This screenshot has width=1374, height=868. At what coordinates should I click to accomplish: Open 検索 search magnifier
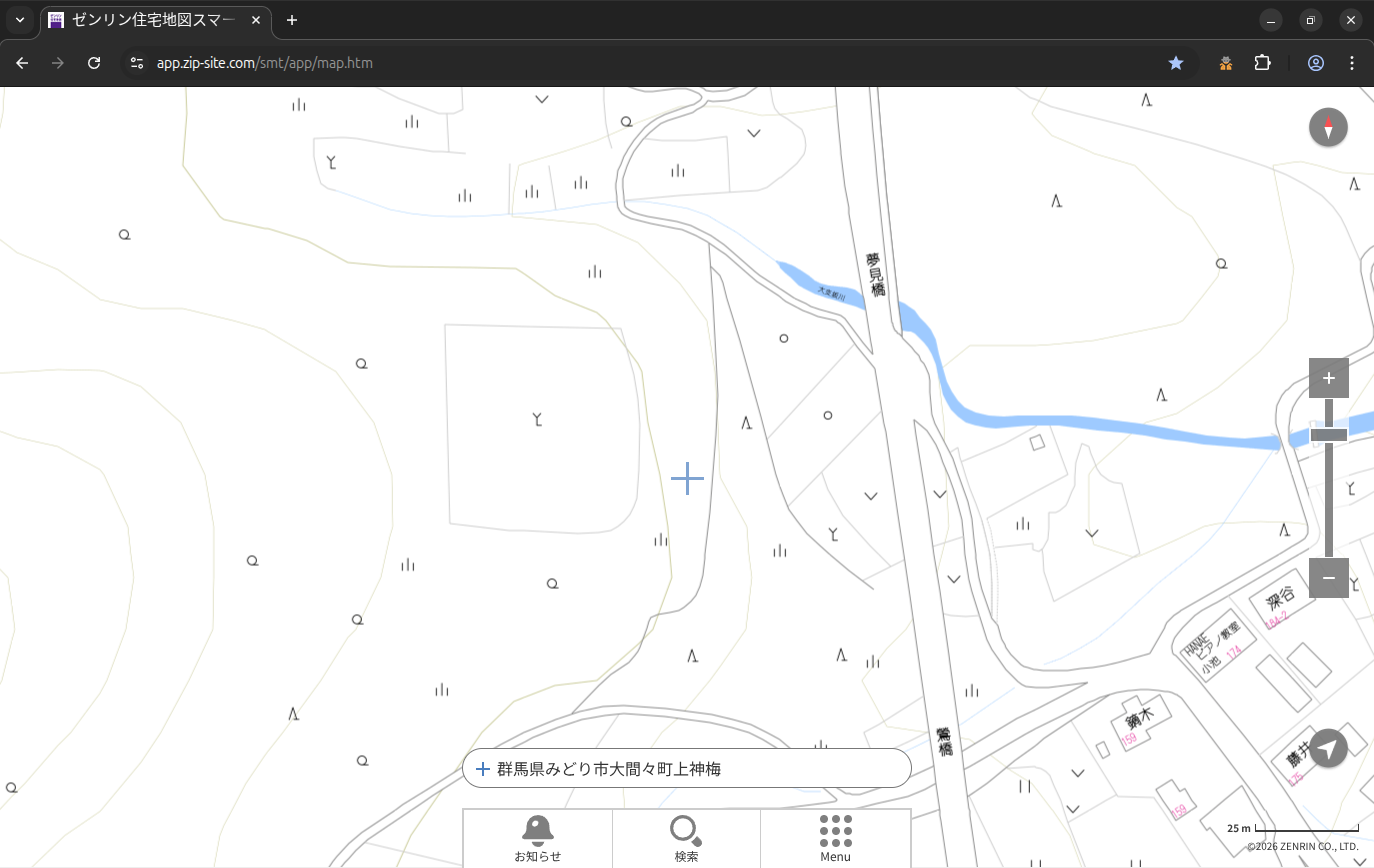(x=686, y=837)
